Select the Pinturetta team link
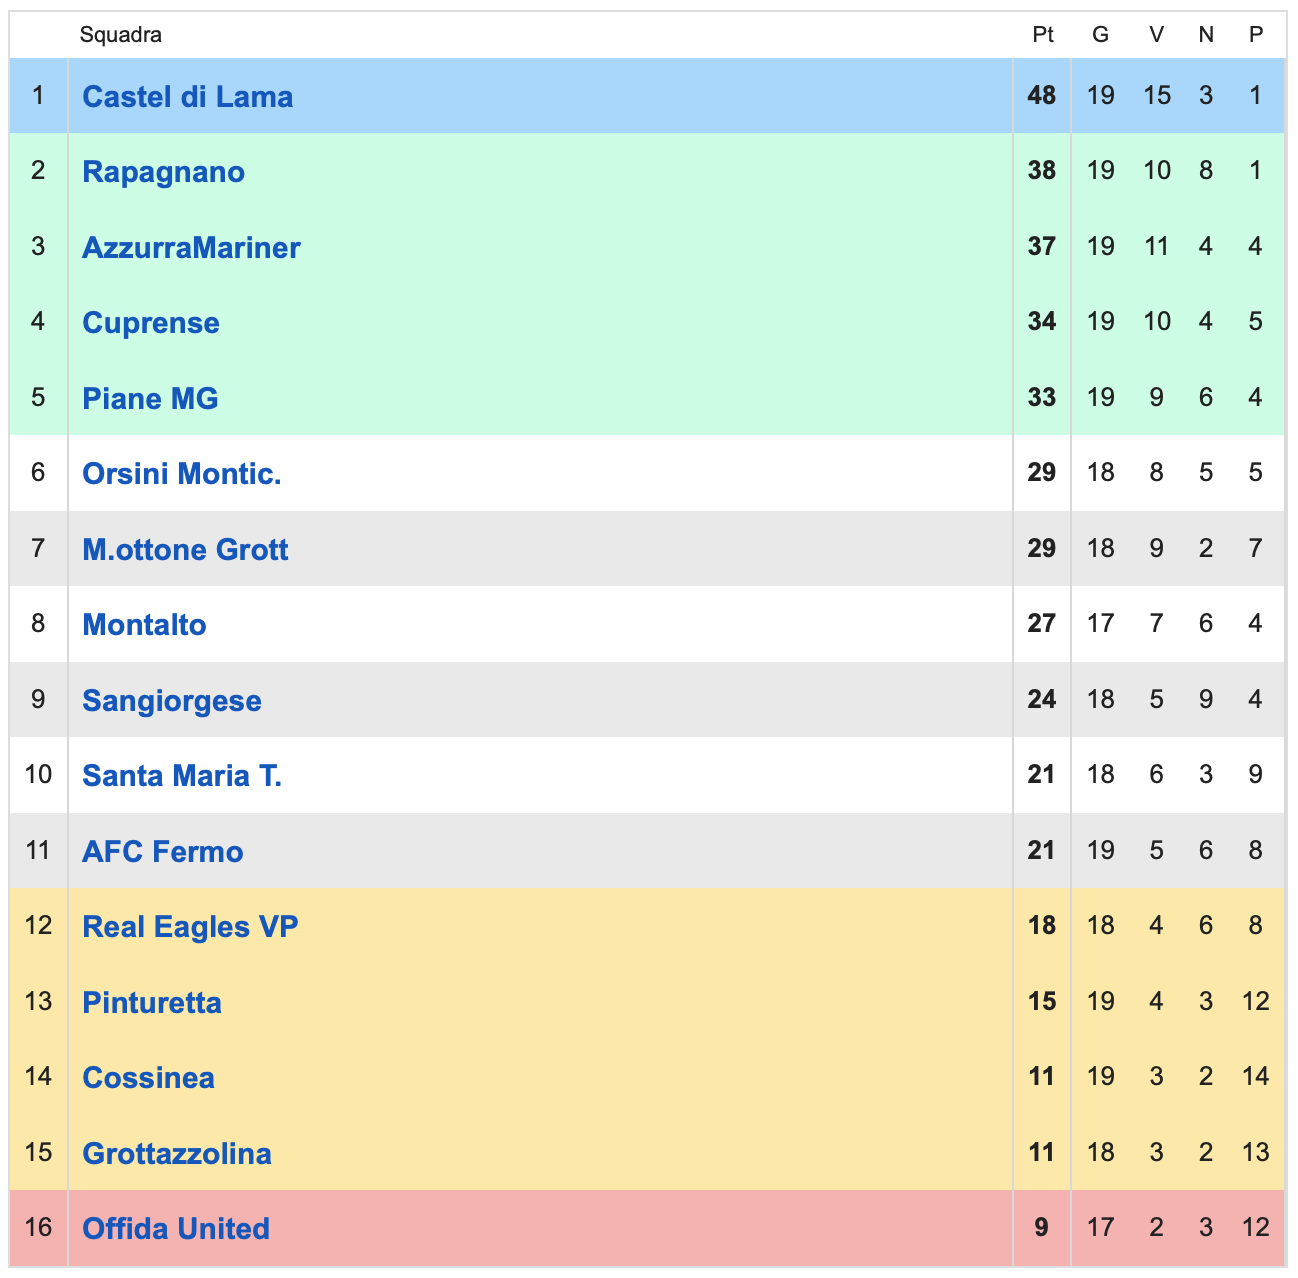The width and height of the screenshot is (1298, 1278). 152,1003
